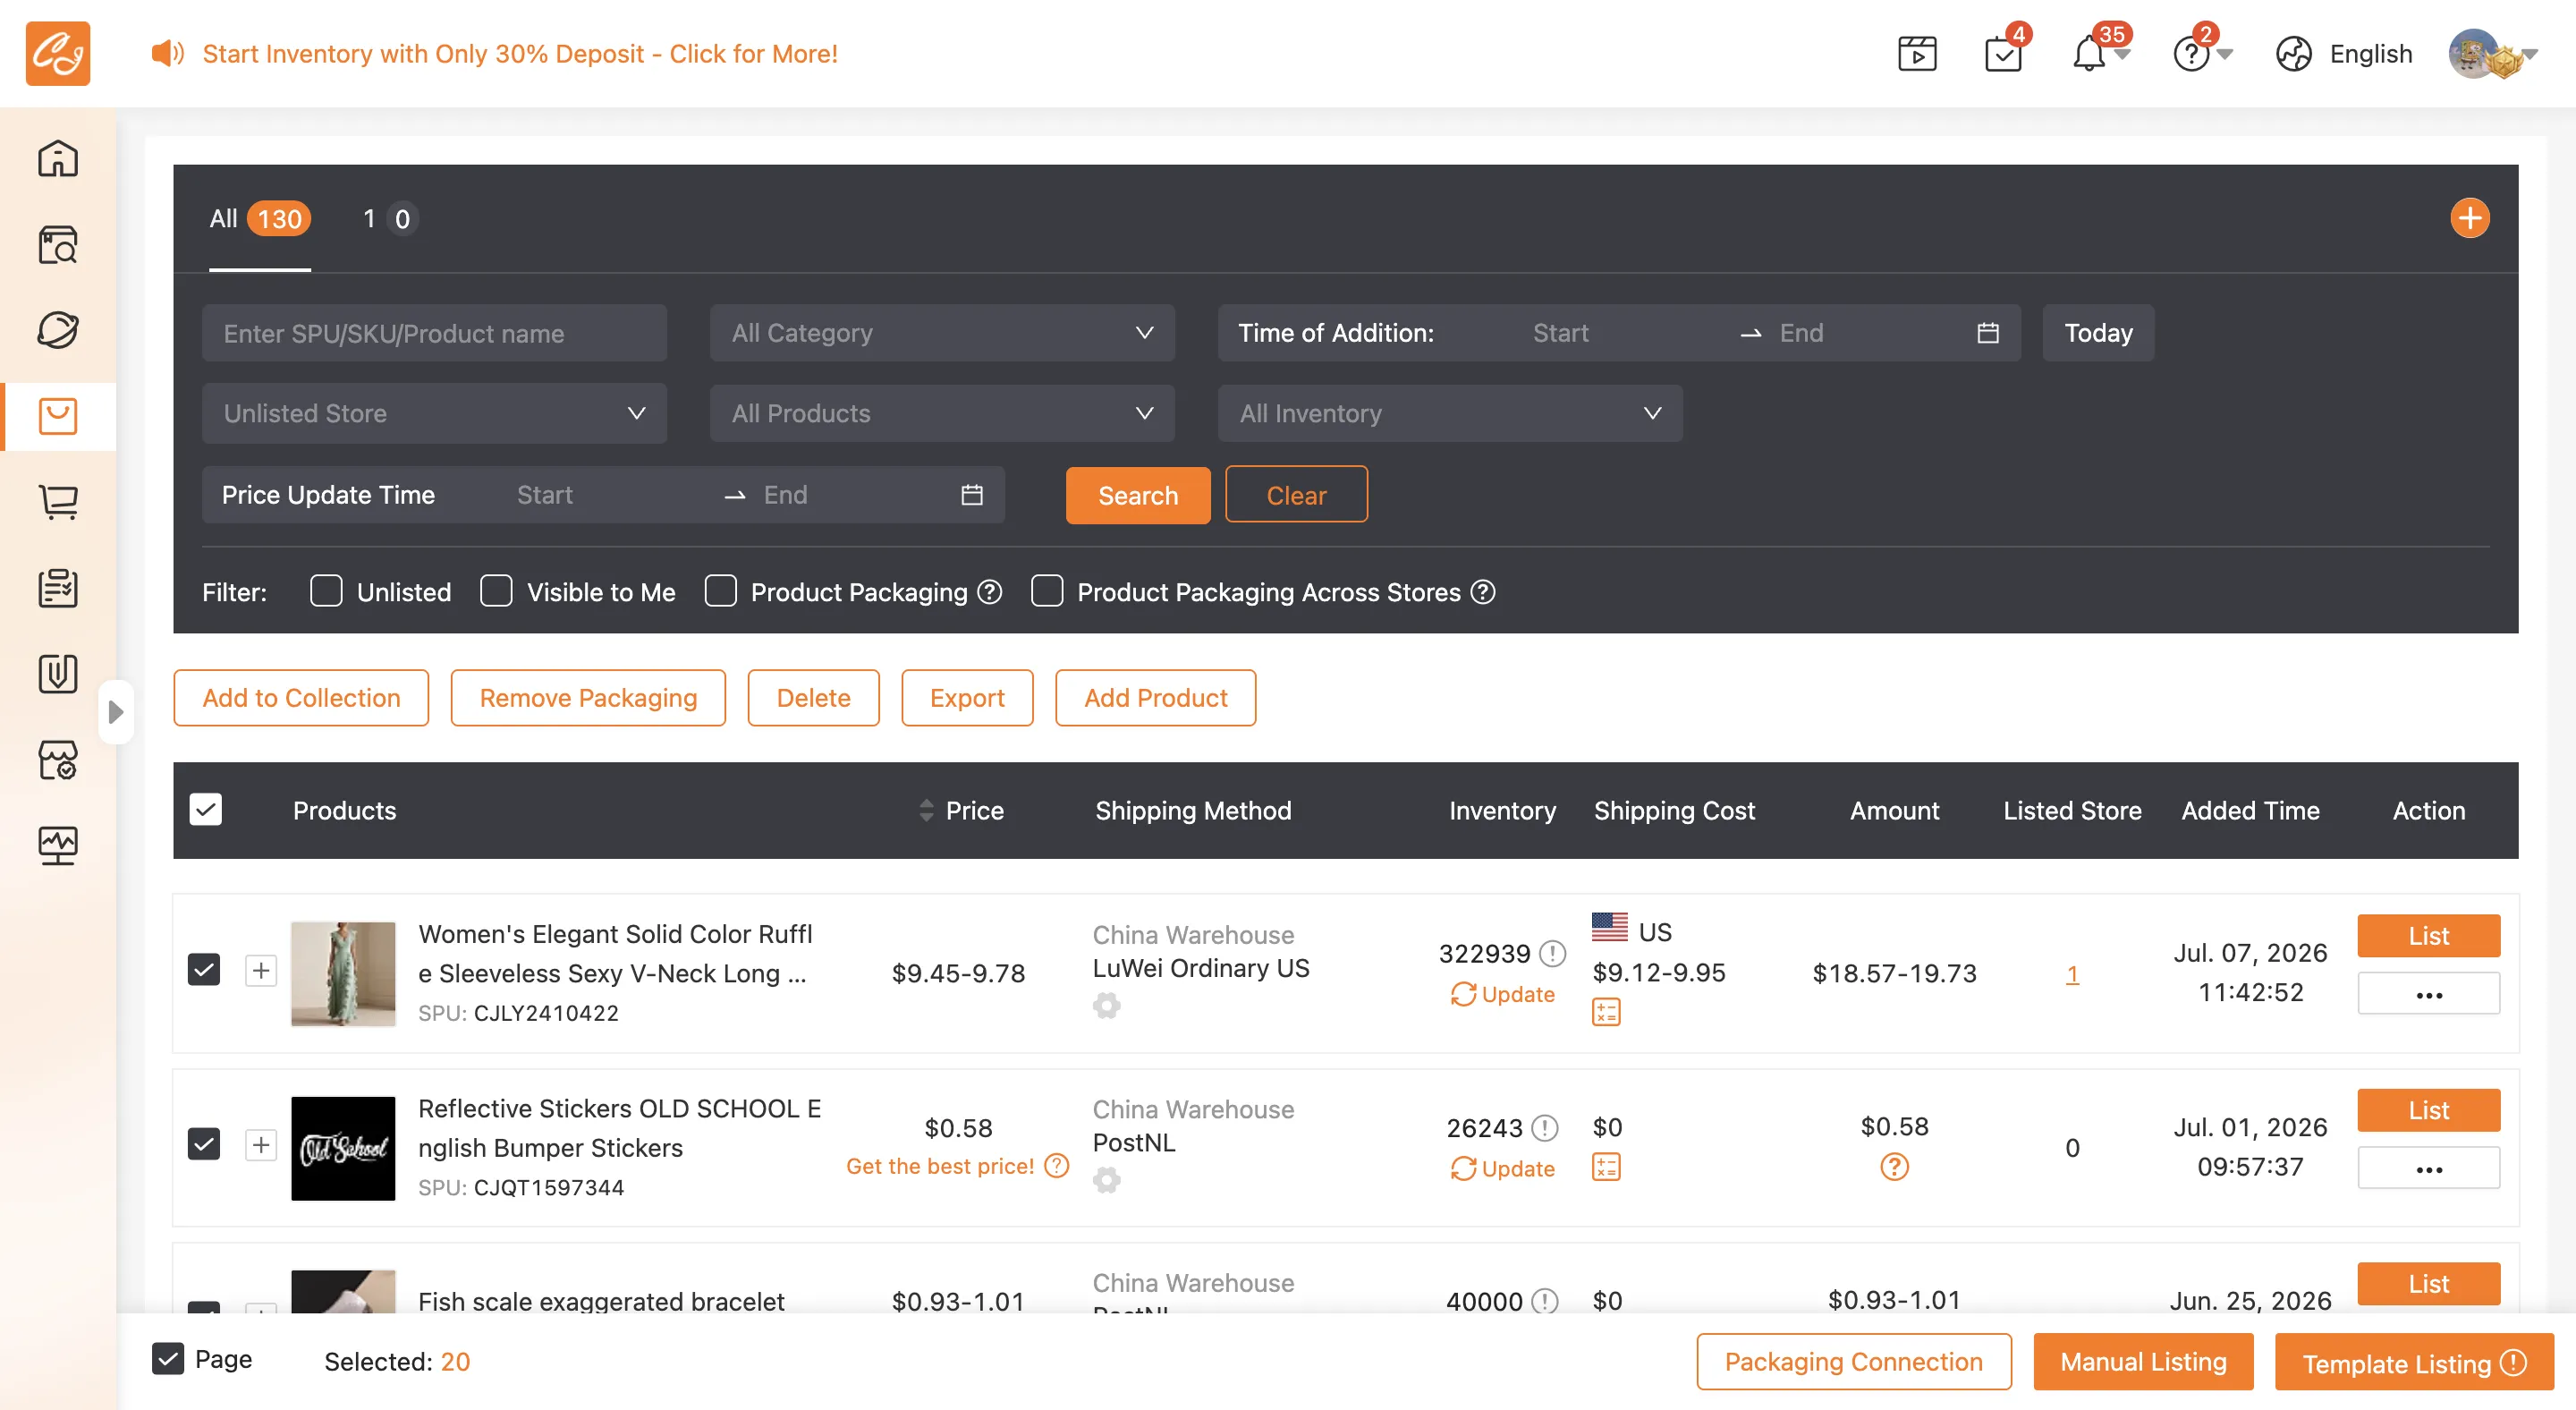Open the Women's Elegant dress thumbnail

pos(343,973)
